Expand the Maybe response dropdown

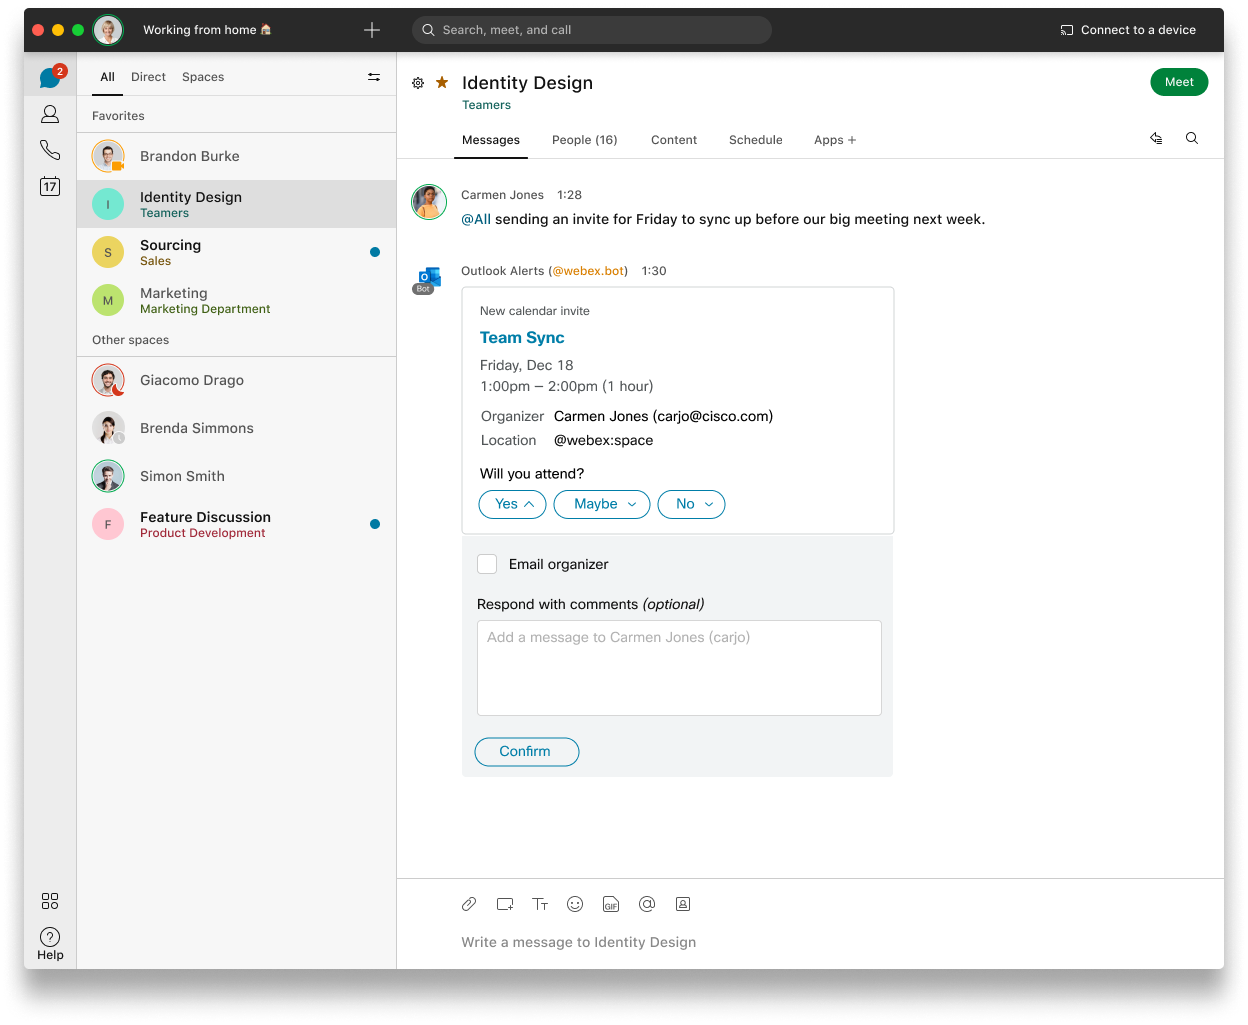602,504
